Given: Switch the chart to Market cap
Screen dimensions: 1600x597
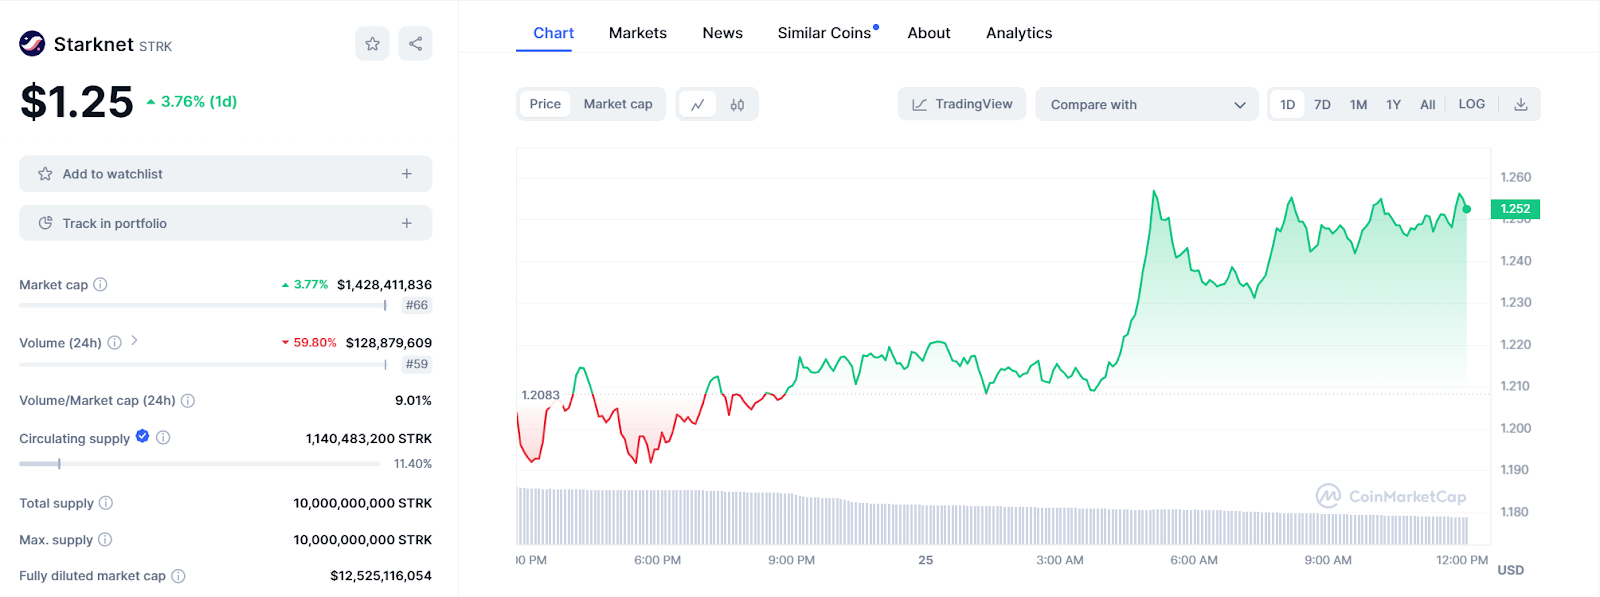Looking at the screenshot, I should (x=618, y=104).
